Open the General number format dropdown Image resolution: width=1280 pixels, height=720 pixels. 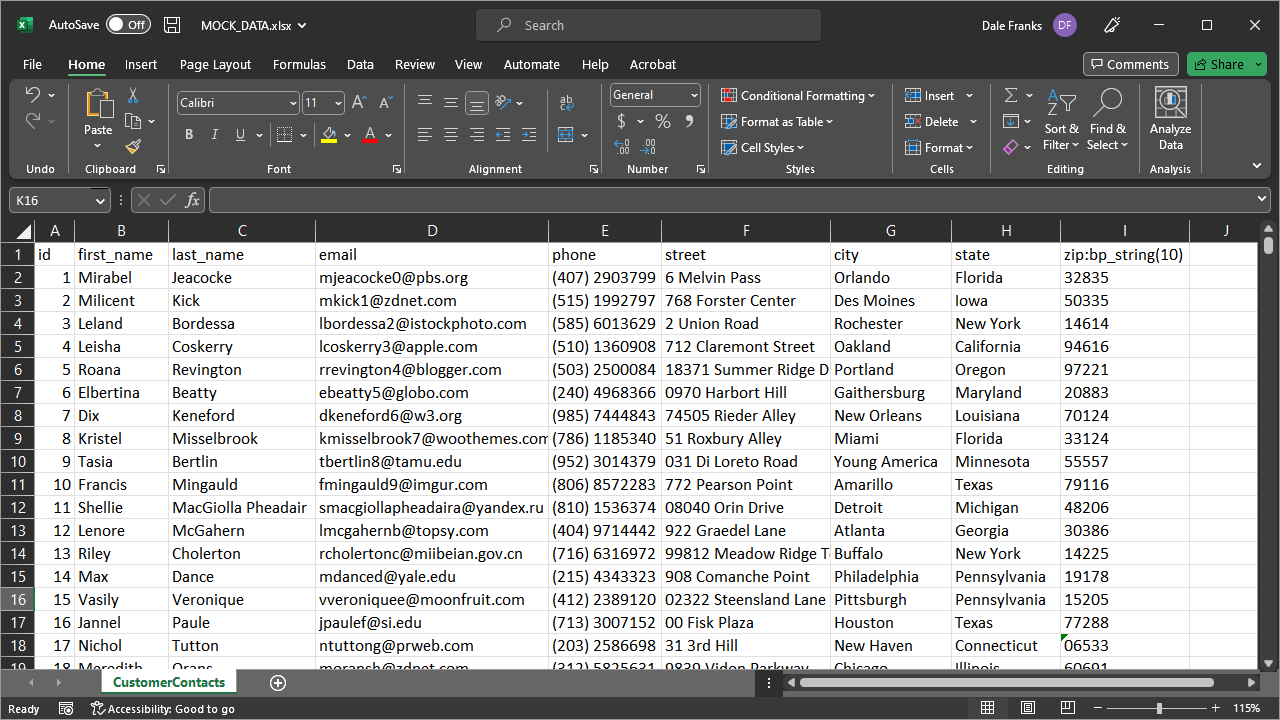click(x=694, y=95)
